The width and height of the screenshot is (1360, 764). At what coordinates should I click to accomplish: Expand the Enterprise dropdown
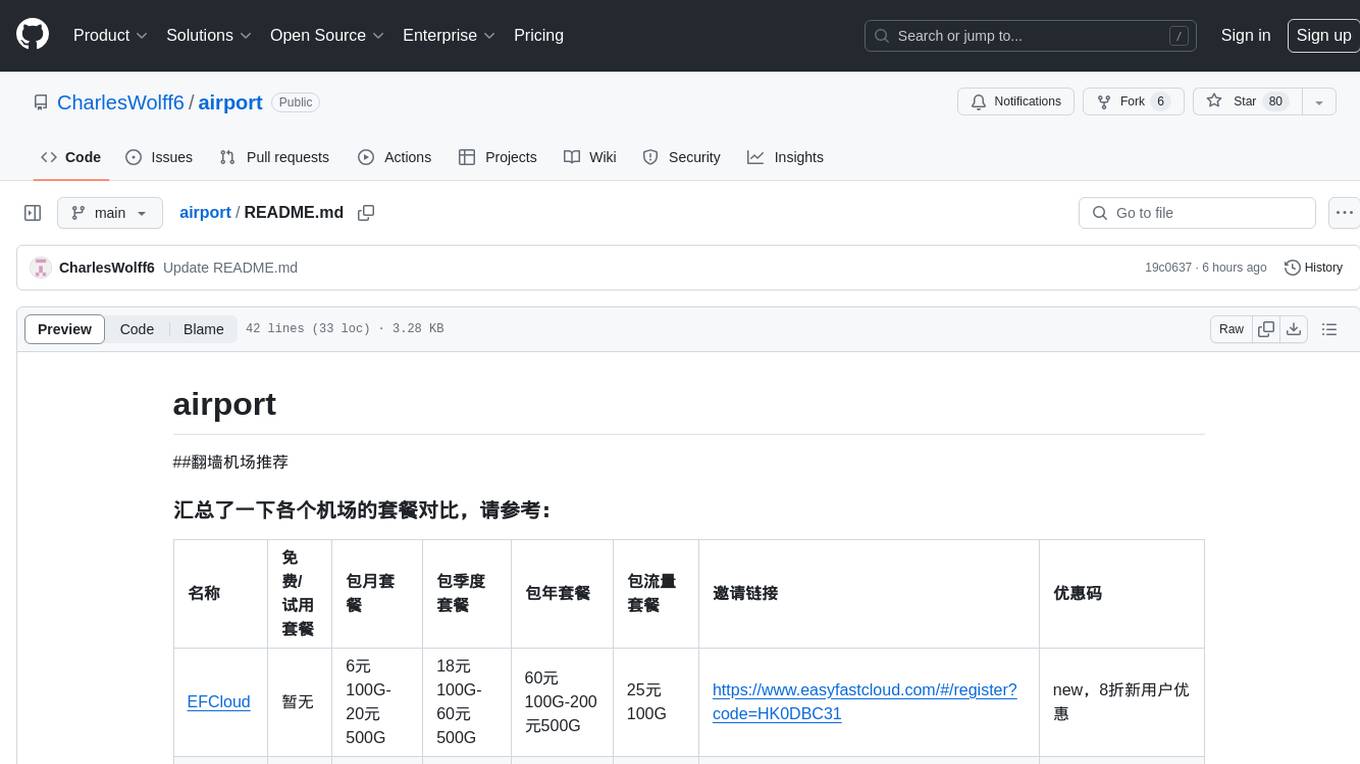click(449, 35)
